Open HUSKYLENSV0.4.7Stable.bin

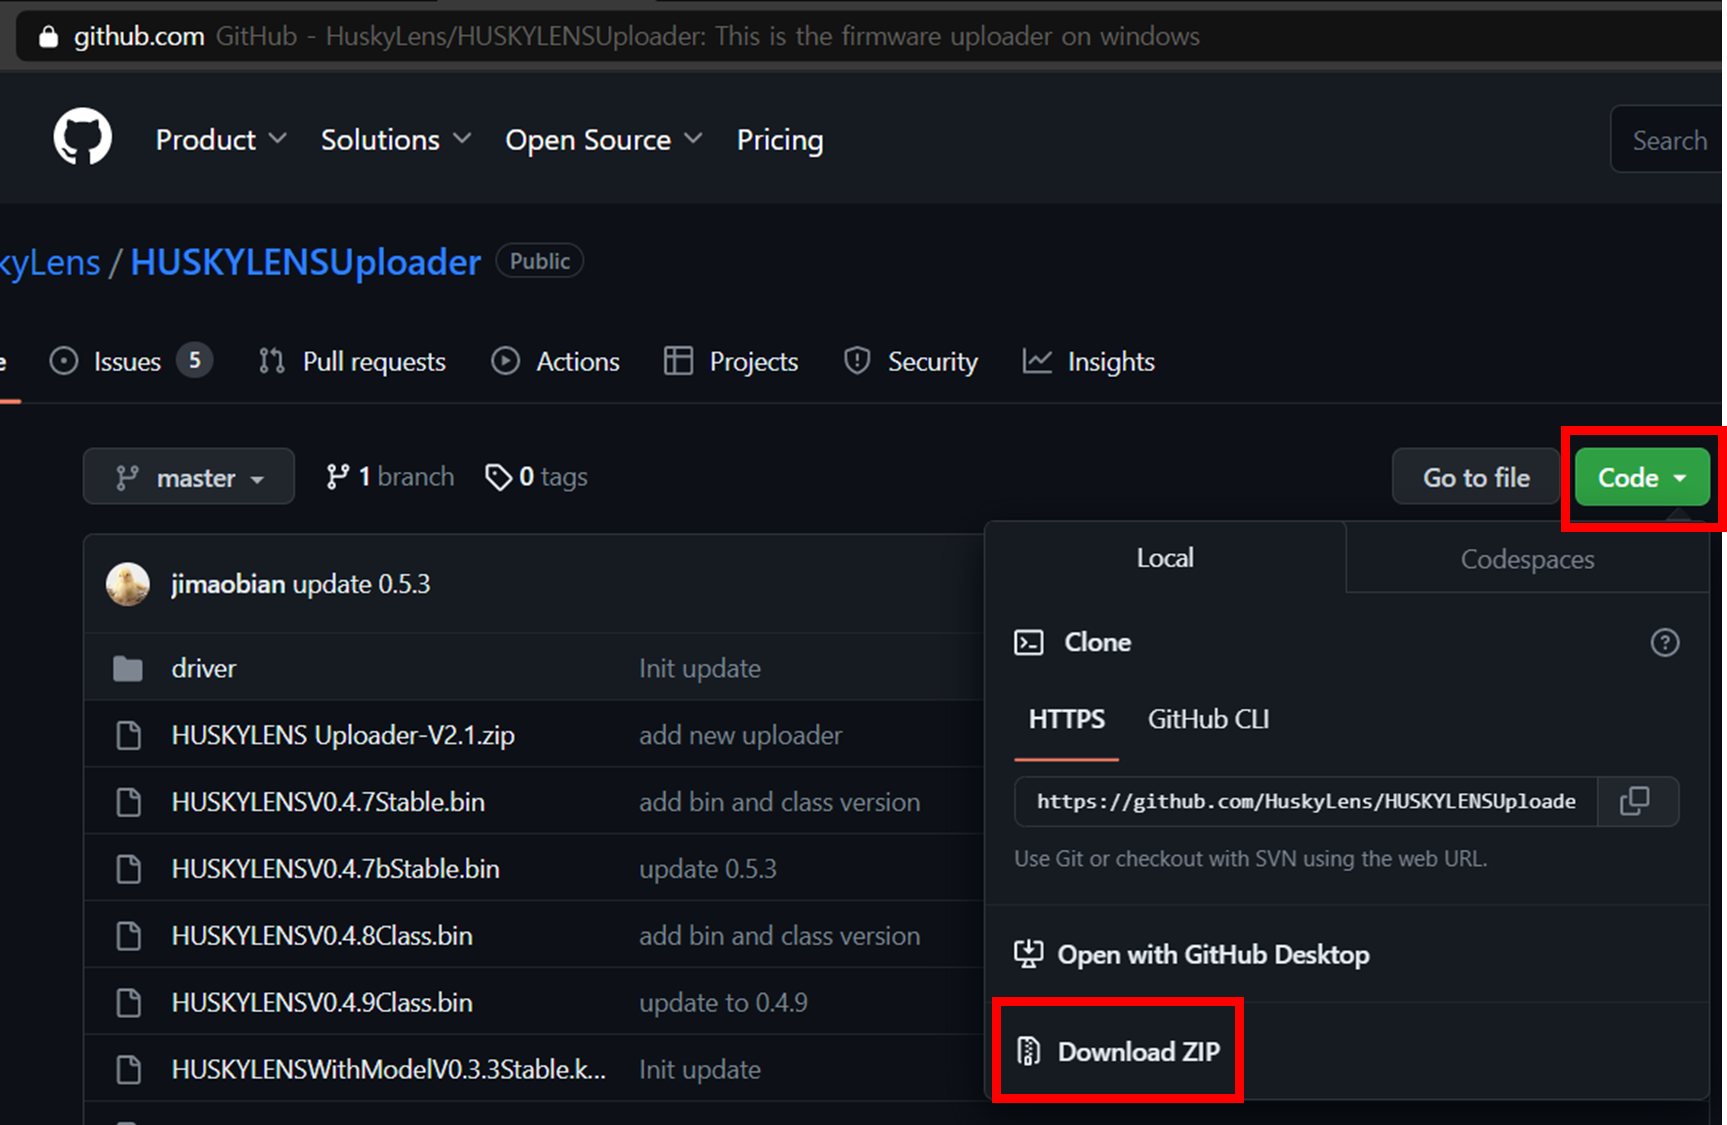(x=328, y=802)
